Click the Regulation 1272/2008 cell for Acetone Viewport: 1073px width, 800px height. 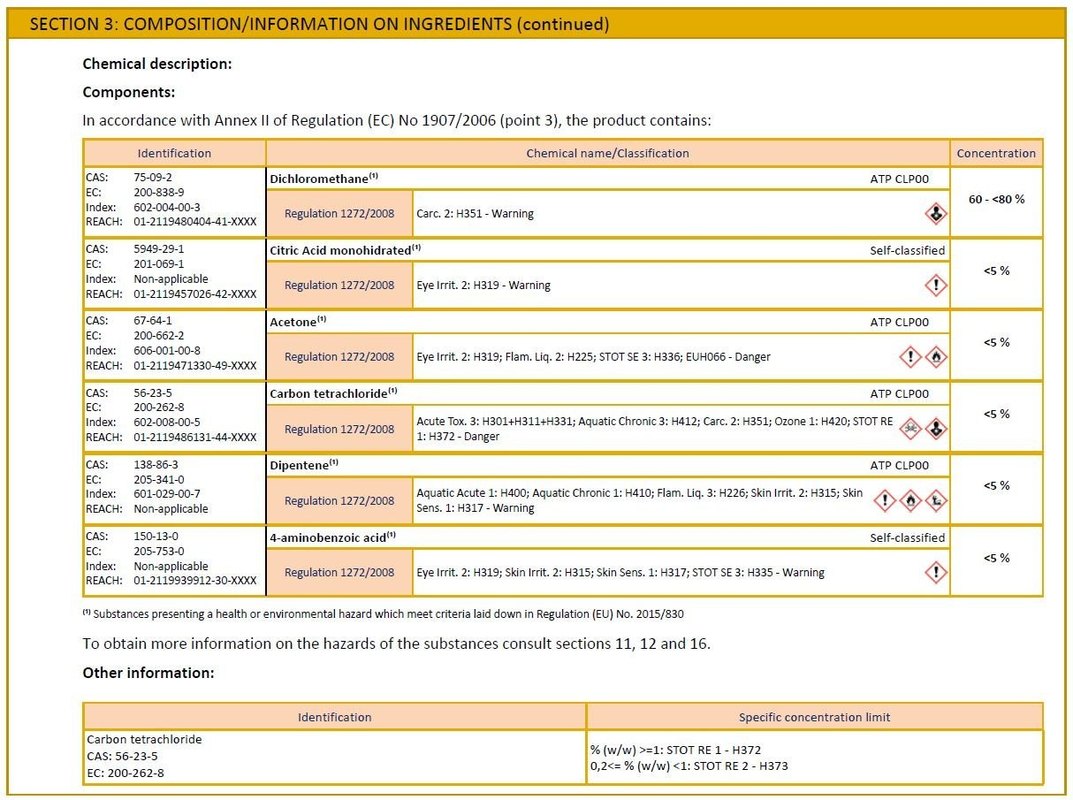click(339, 357)
